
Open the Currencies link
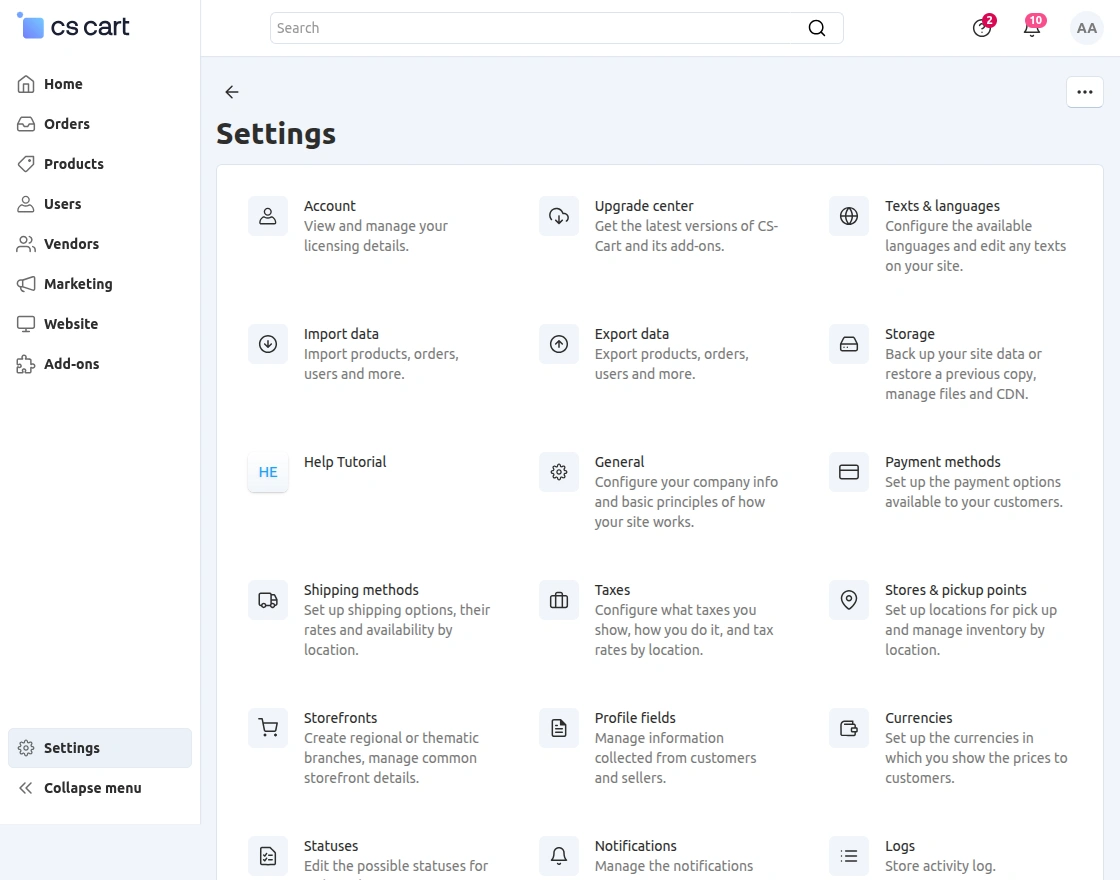coord(919,718)
